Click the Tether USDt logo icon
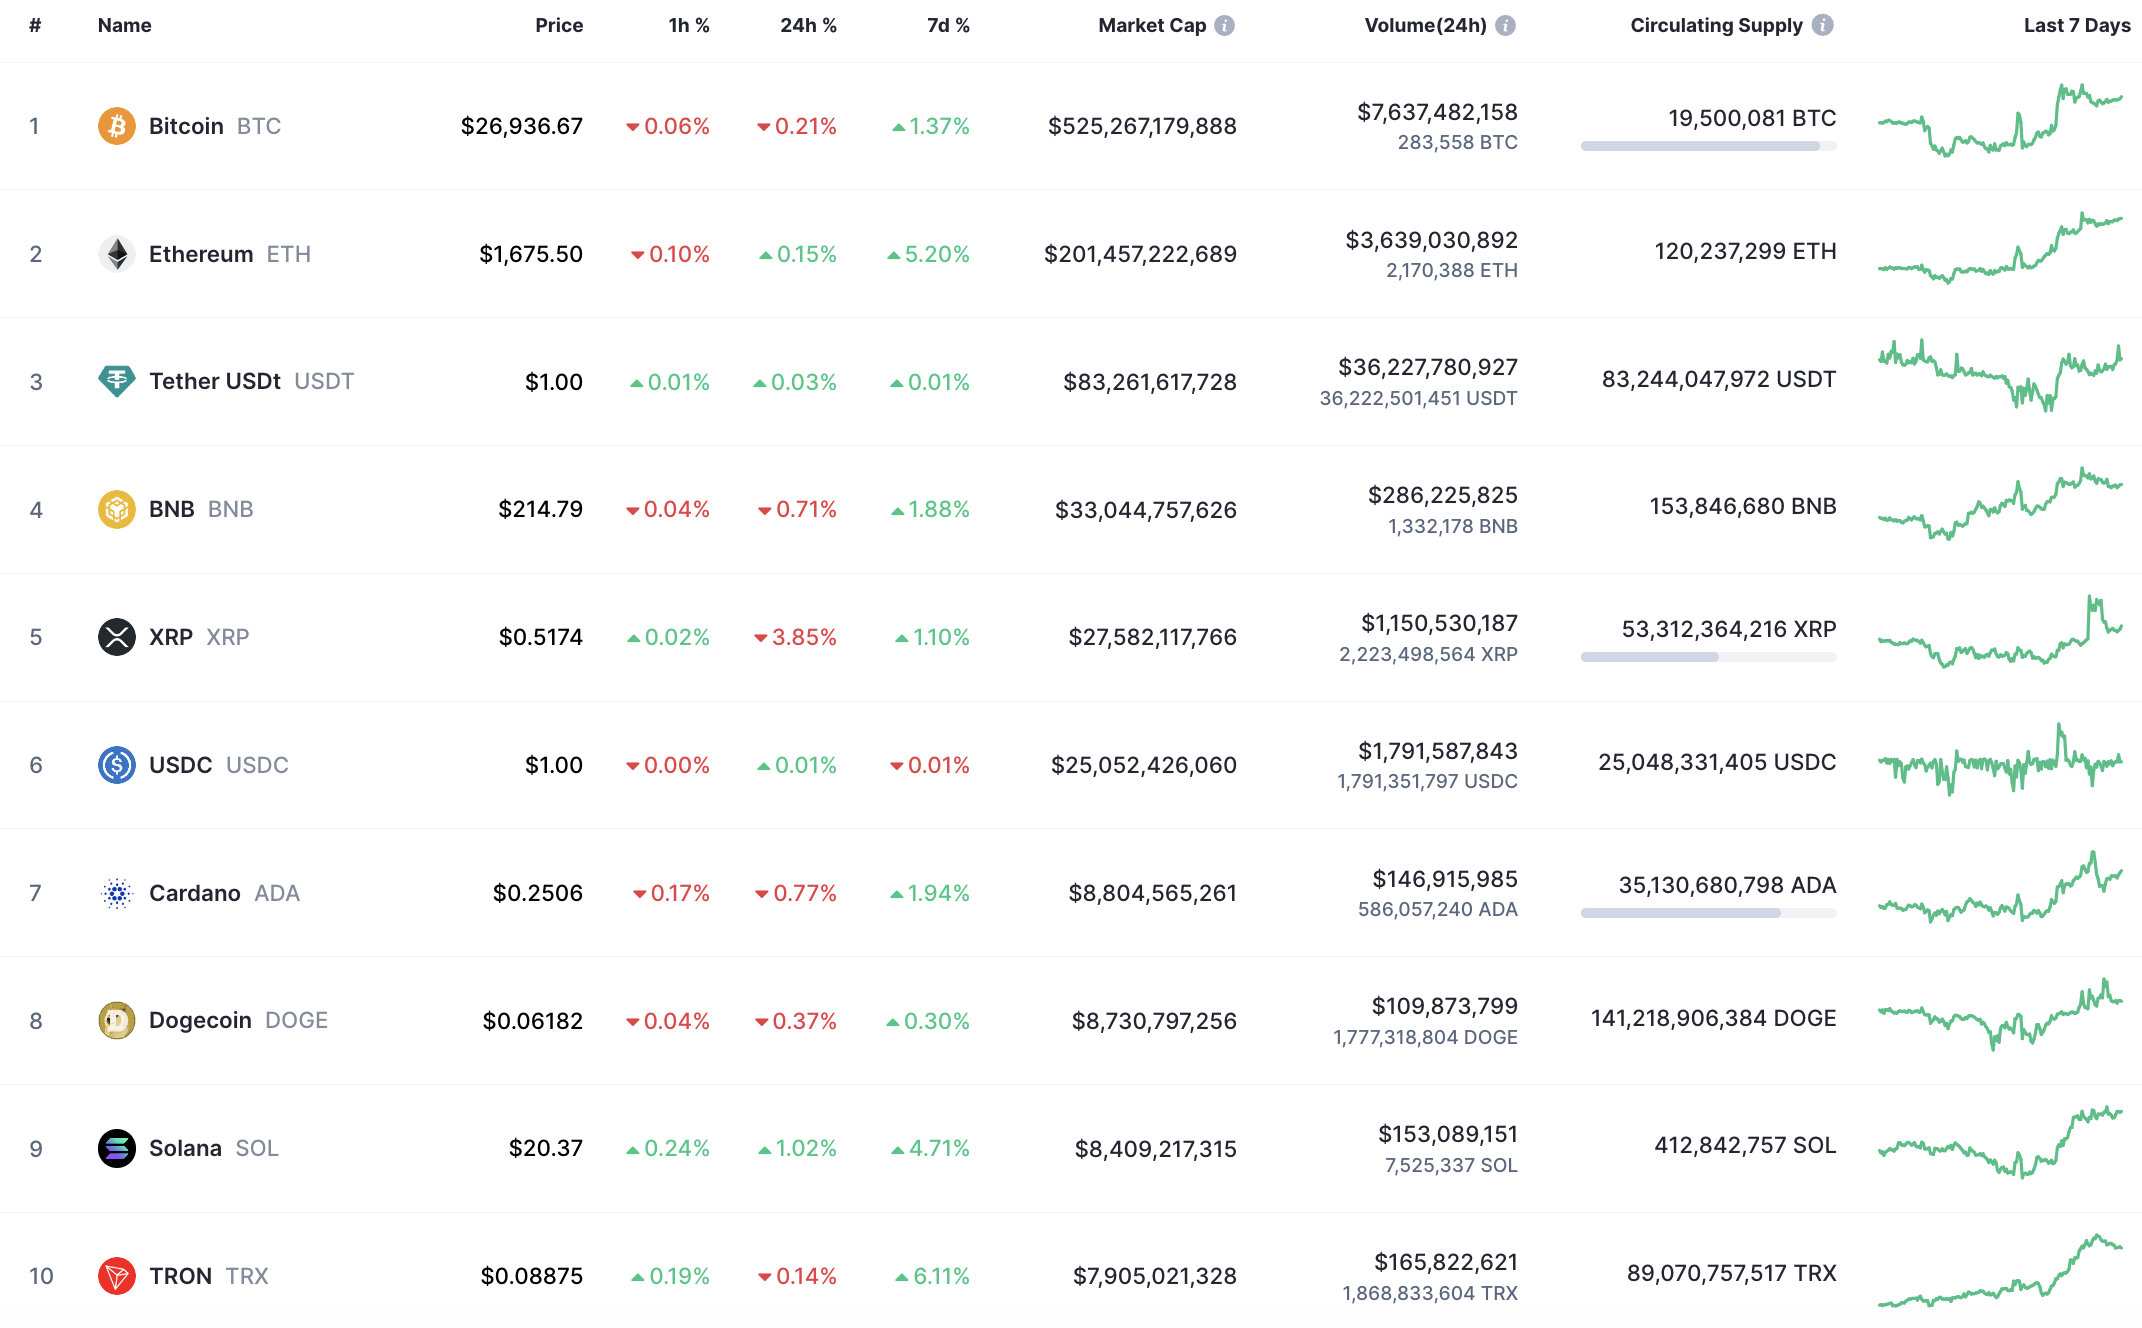Image resolution: width=2142 pixels, height=1328 pixels. [x=117, y=381]
